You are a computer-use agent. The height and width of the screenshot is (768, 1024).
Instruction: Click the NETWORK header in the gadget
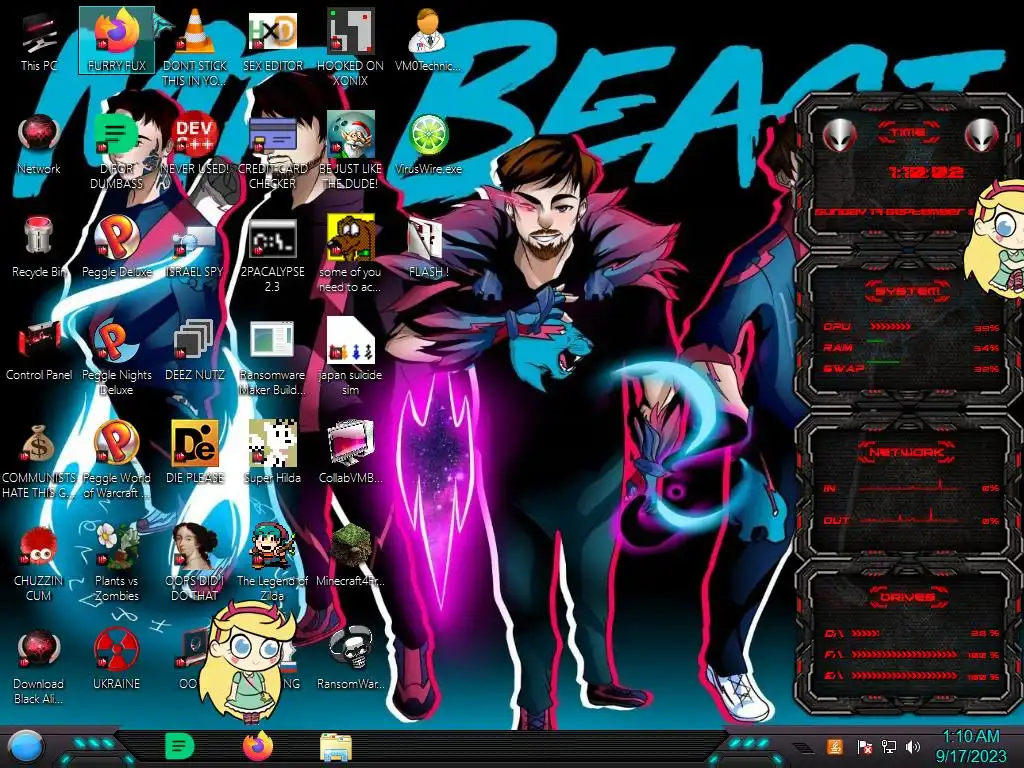pos(906,452)
